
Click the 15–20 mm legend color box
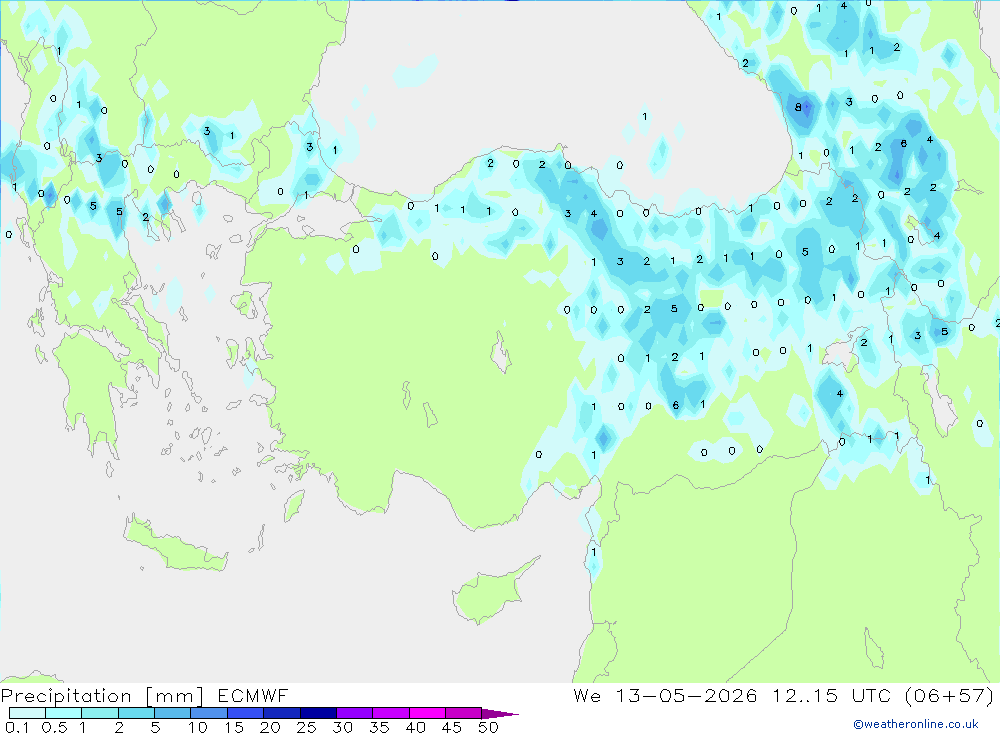[246, 713]
